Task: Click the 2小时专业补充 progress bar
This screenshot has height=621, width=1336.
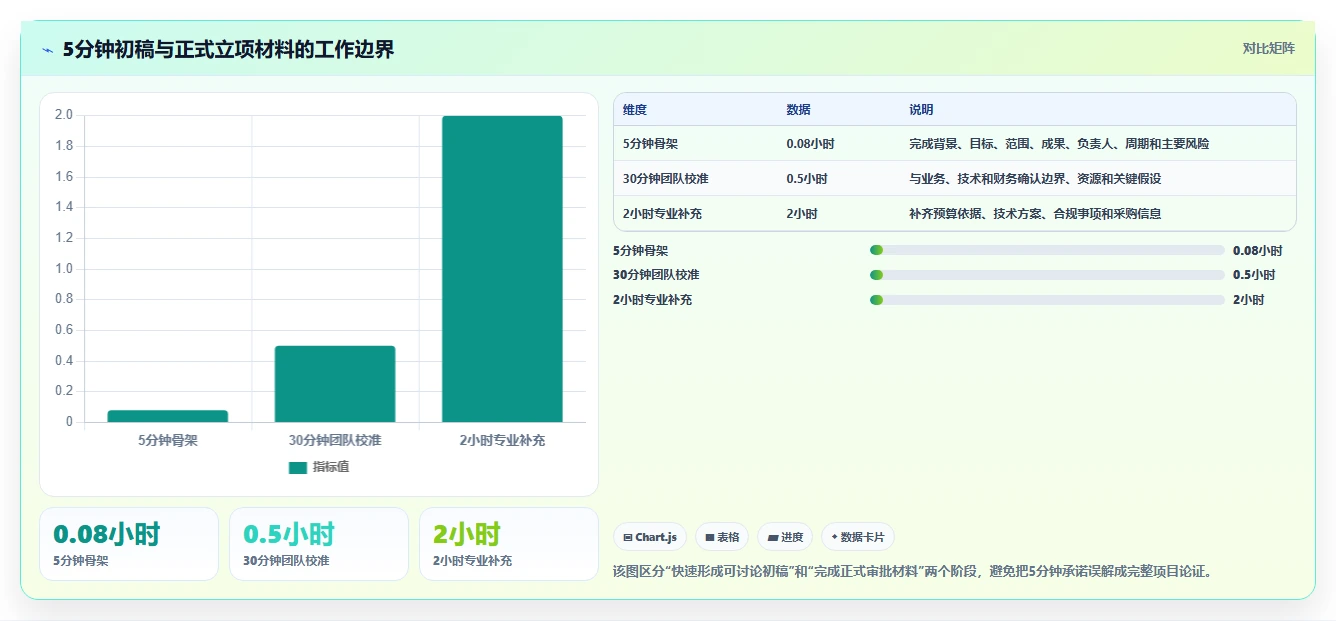Action: tap(1047, 300)
